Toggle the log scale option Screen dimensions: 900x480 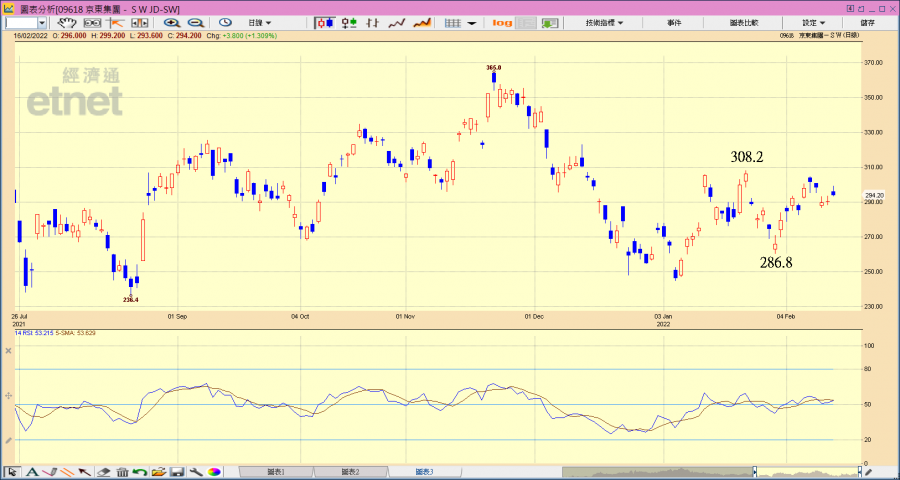(502, 22)
